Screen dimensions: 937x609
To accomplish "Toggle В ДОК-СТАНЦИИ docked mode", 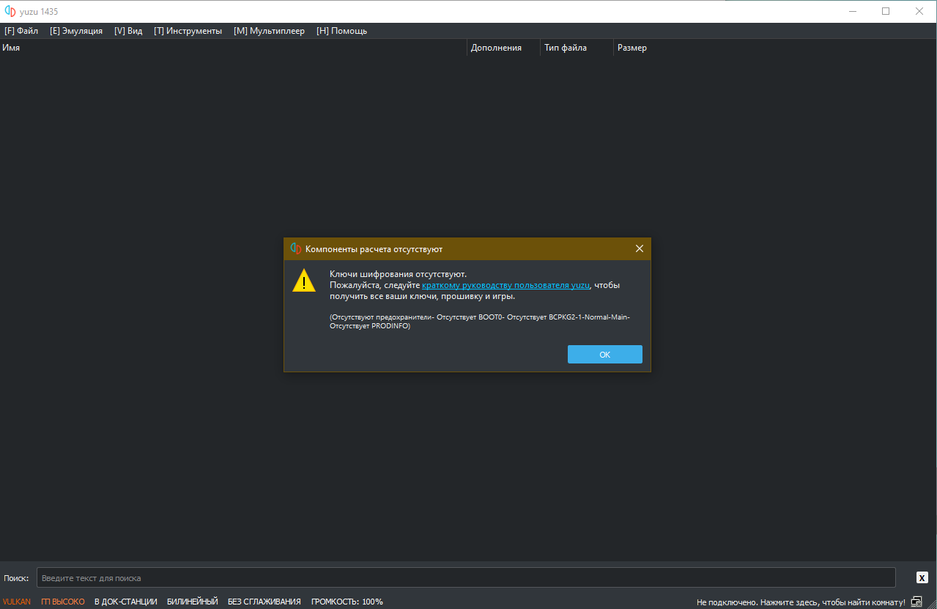I will (125, 602).
